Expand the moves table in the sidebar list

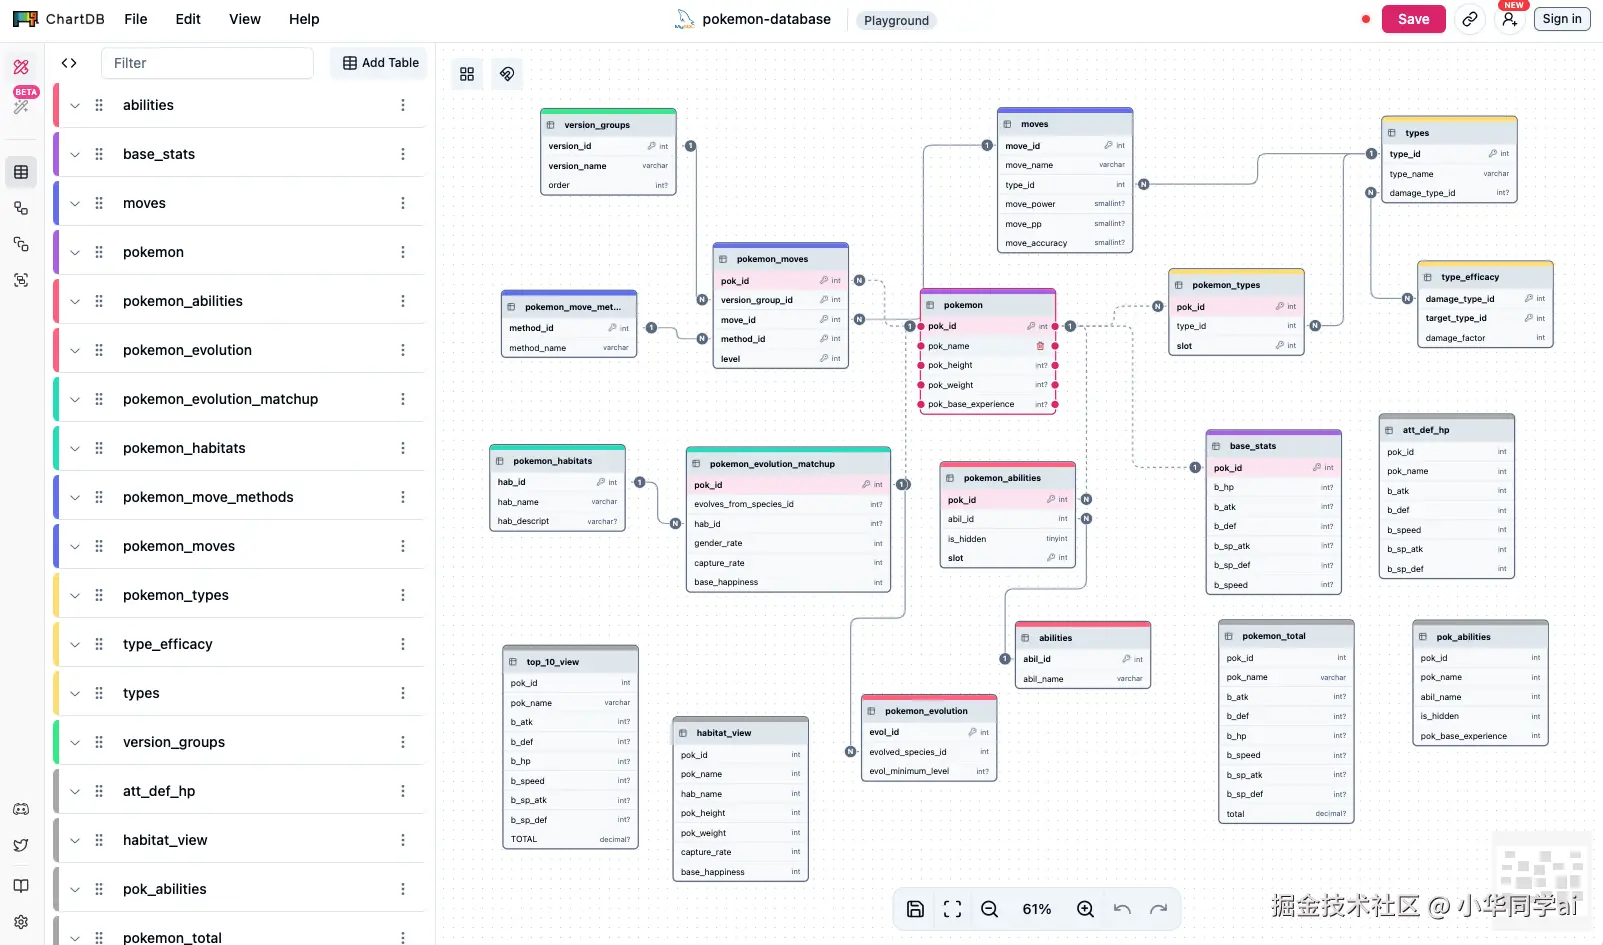click(x=75, y=203)
